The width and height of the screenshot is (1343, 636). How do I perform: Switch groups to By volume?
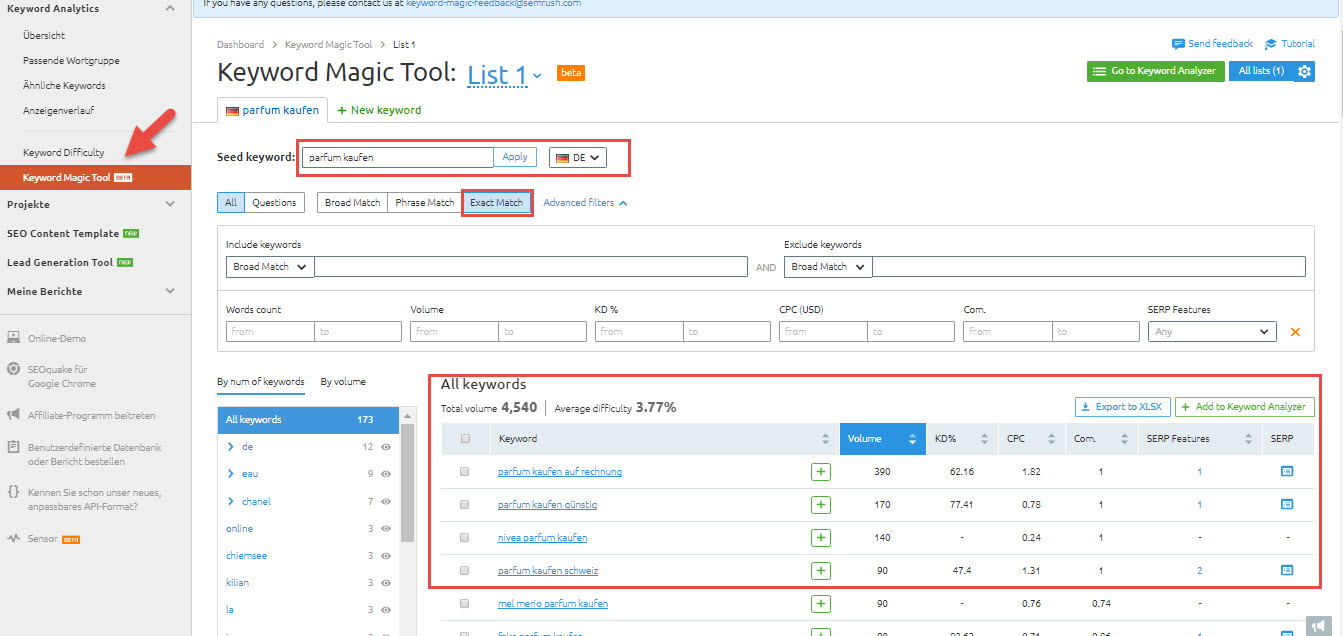point(343,382)
